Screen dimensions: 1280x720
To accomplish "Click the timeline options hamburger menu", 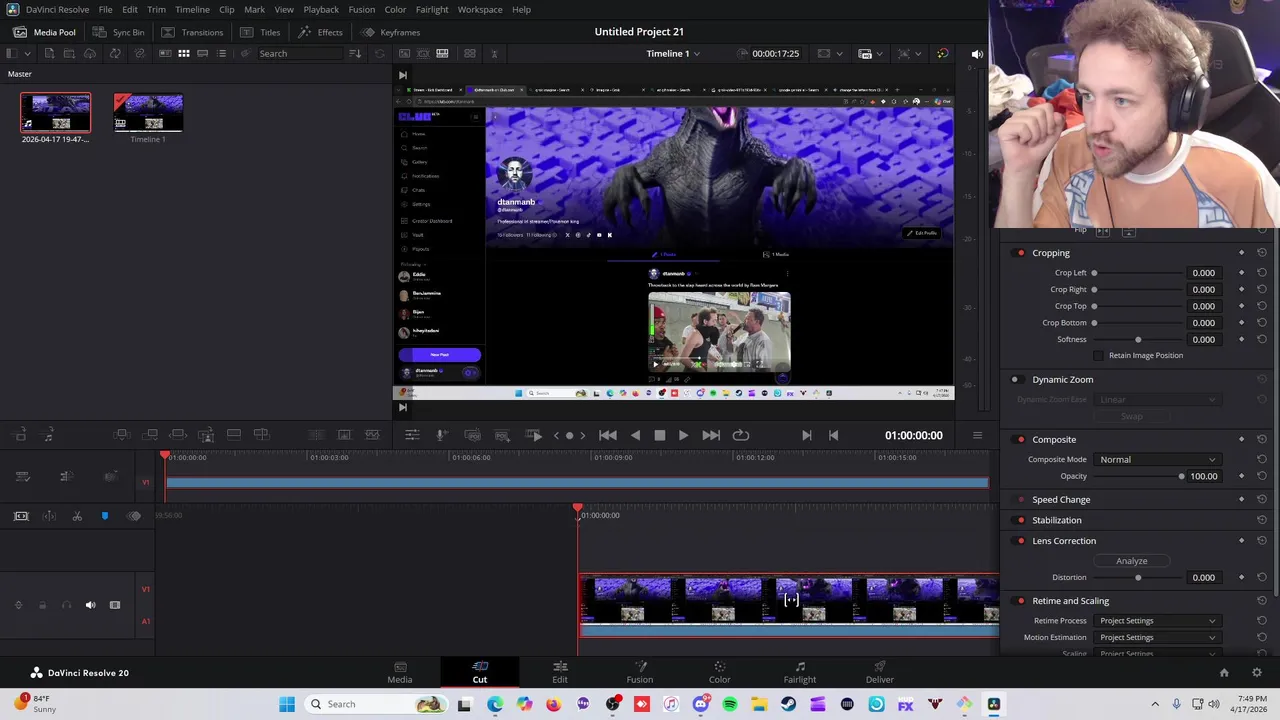I will pyautogui.click(x=977, y=435).
